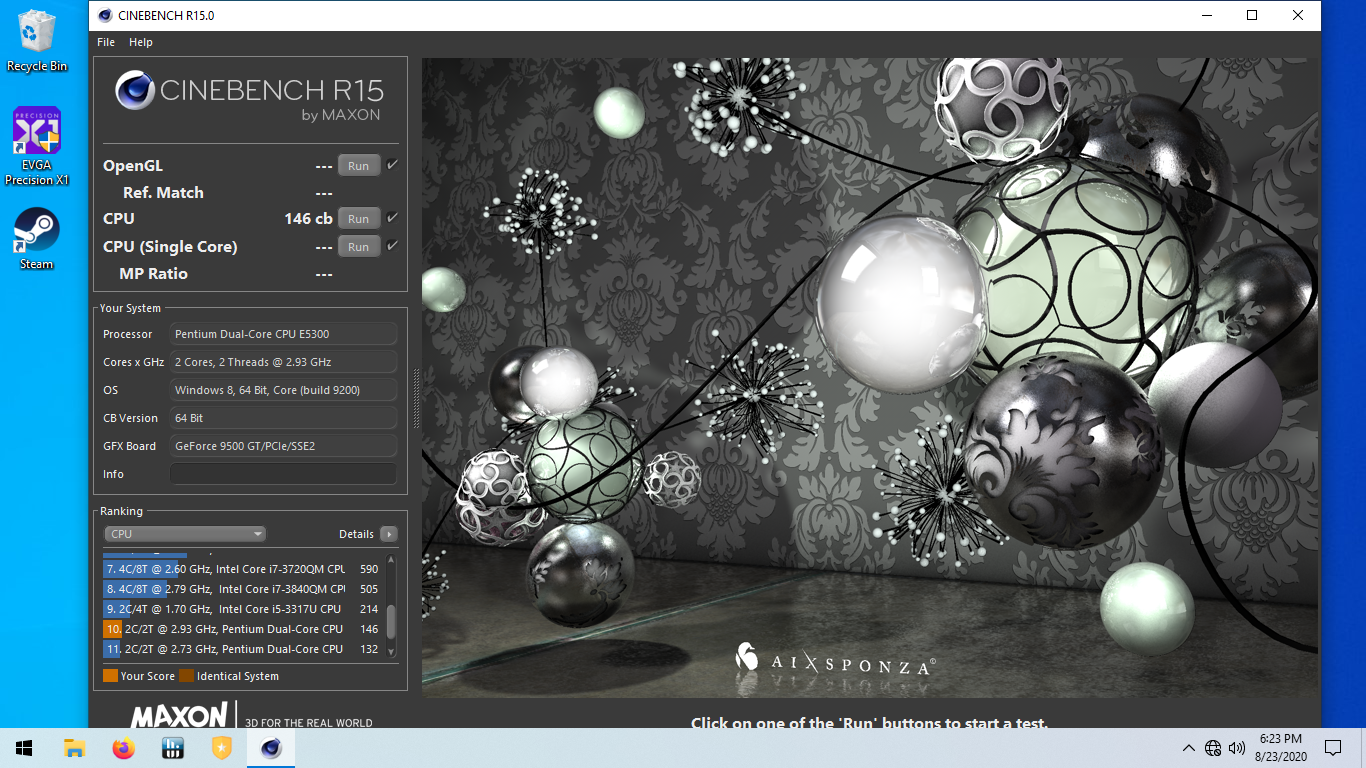Select the Cinebench taskbar icon
Screen dimensions: 1366x768
point(270,748)
